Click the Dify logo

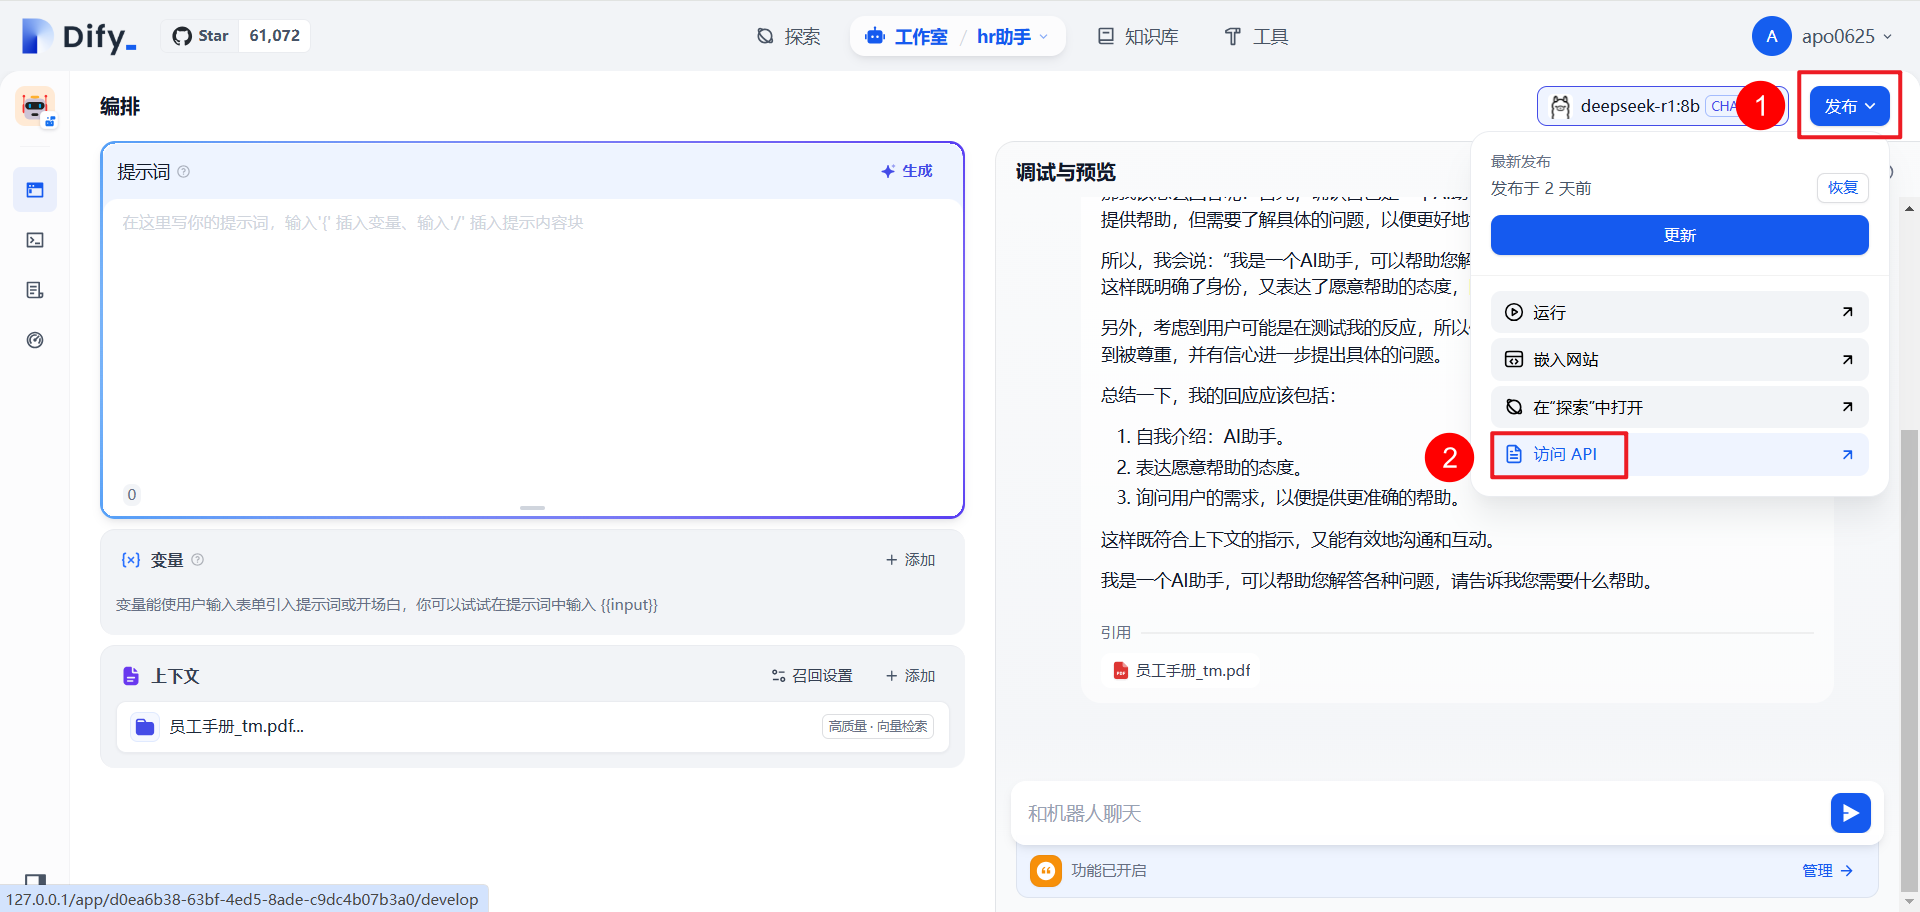[x=79, y=36]
